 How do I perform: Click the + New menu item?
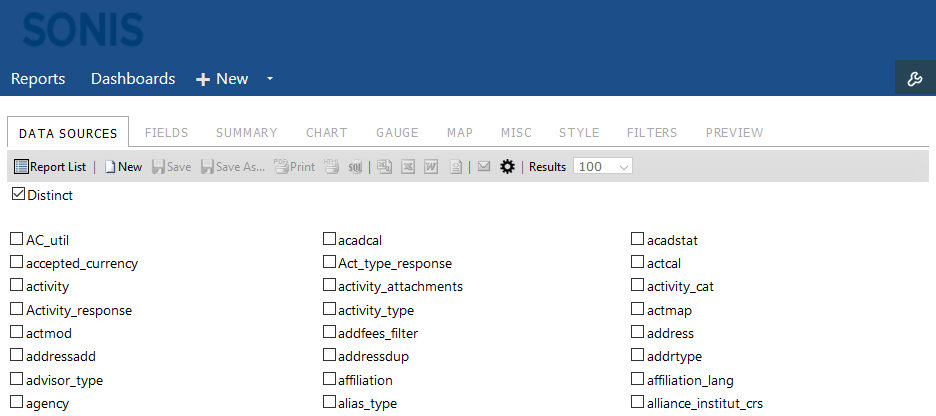[x=222, y=78]
